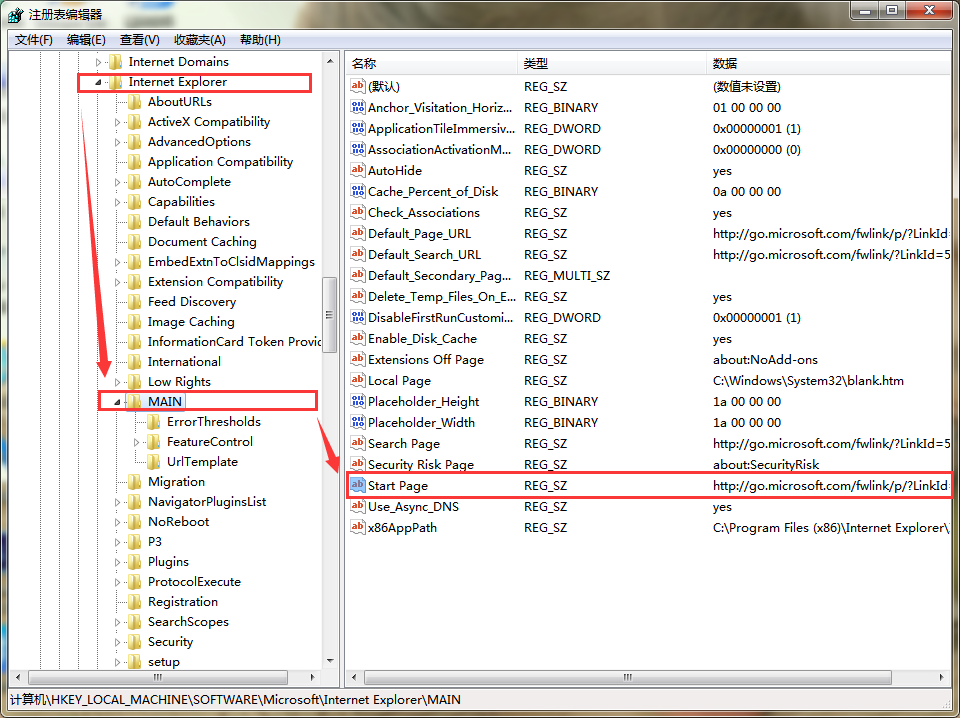The image size is (960, 718).
Task: Open the 文件(F) menu
Action: [34, 40]
